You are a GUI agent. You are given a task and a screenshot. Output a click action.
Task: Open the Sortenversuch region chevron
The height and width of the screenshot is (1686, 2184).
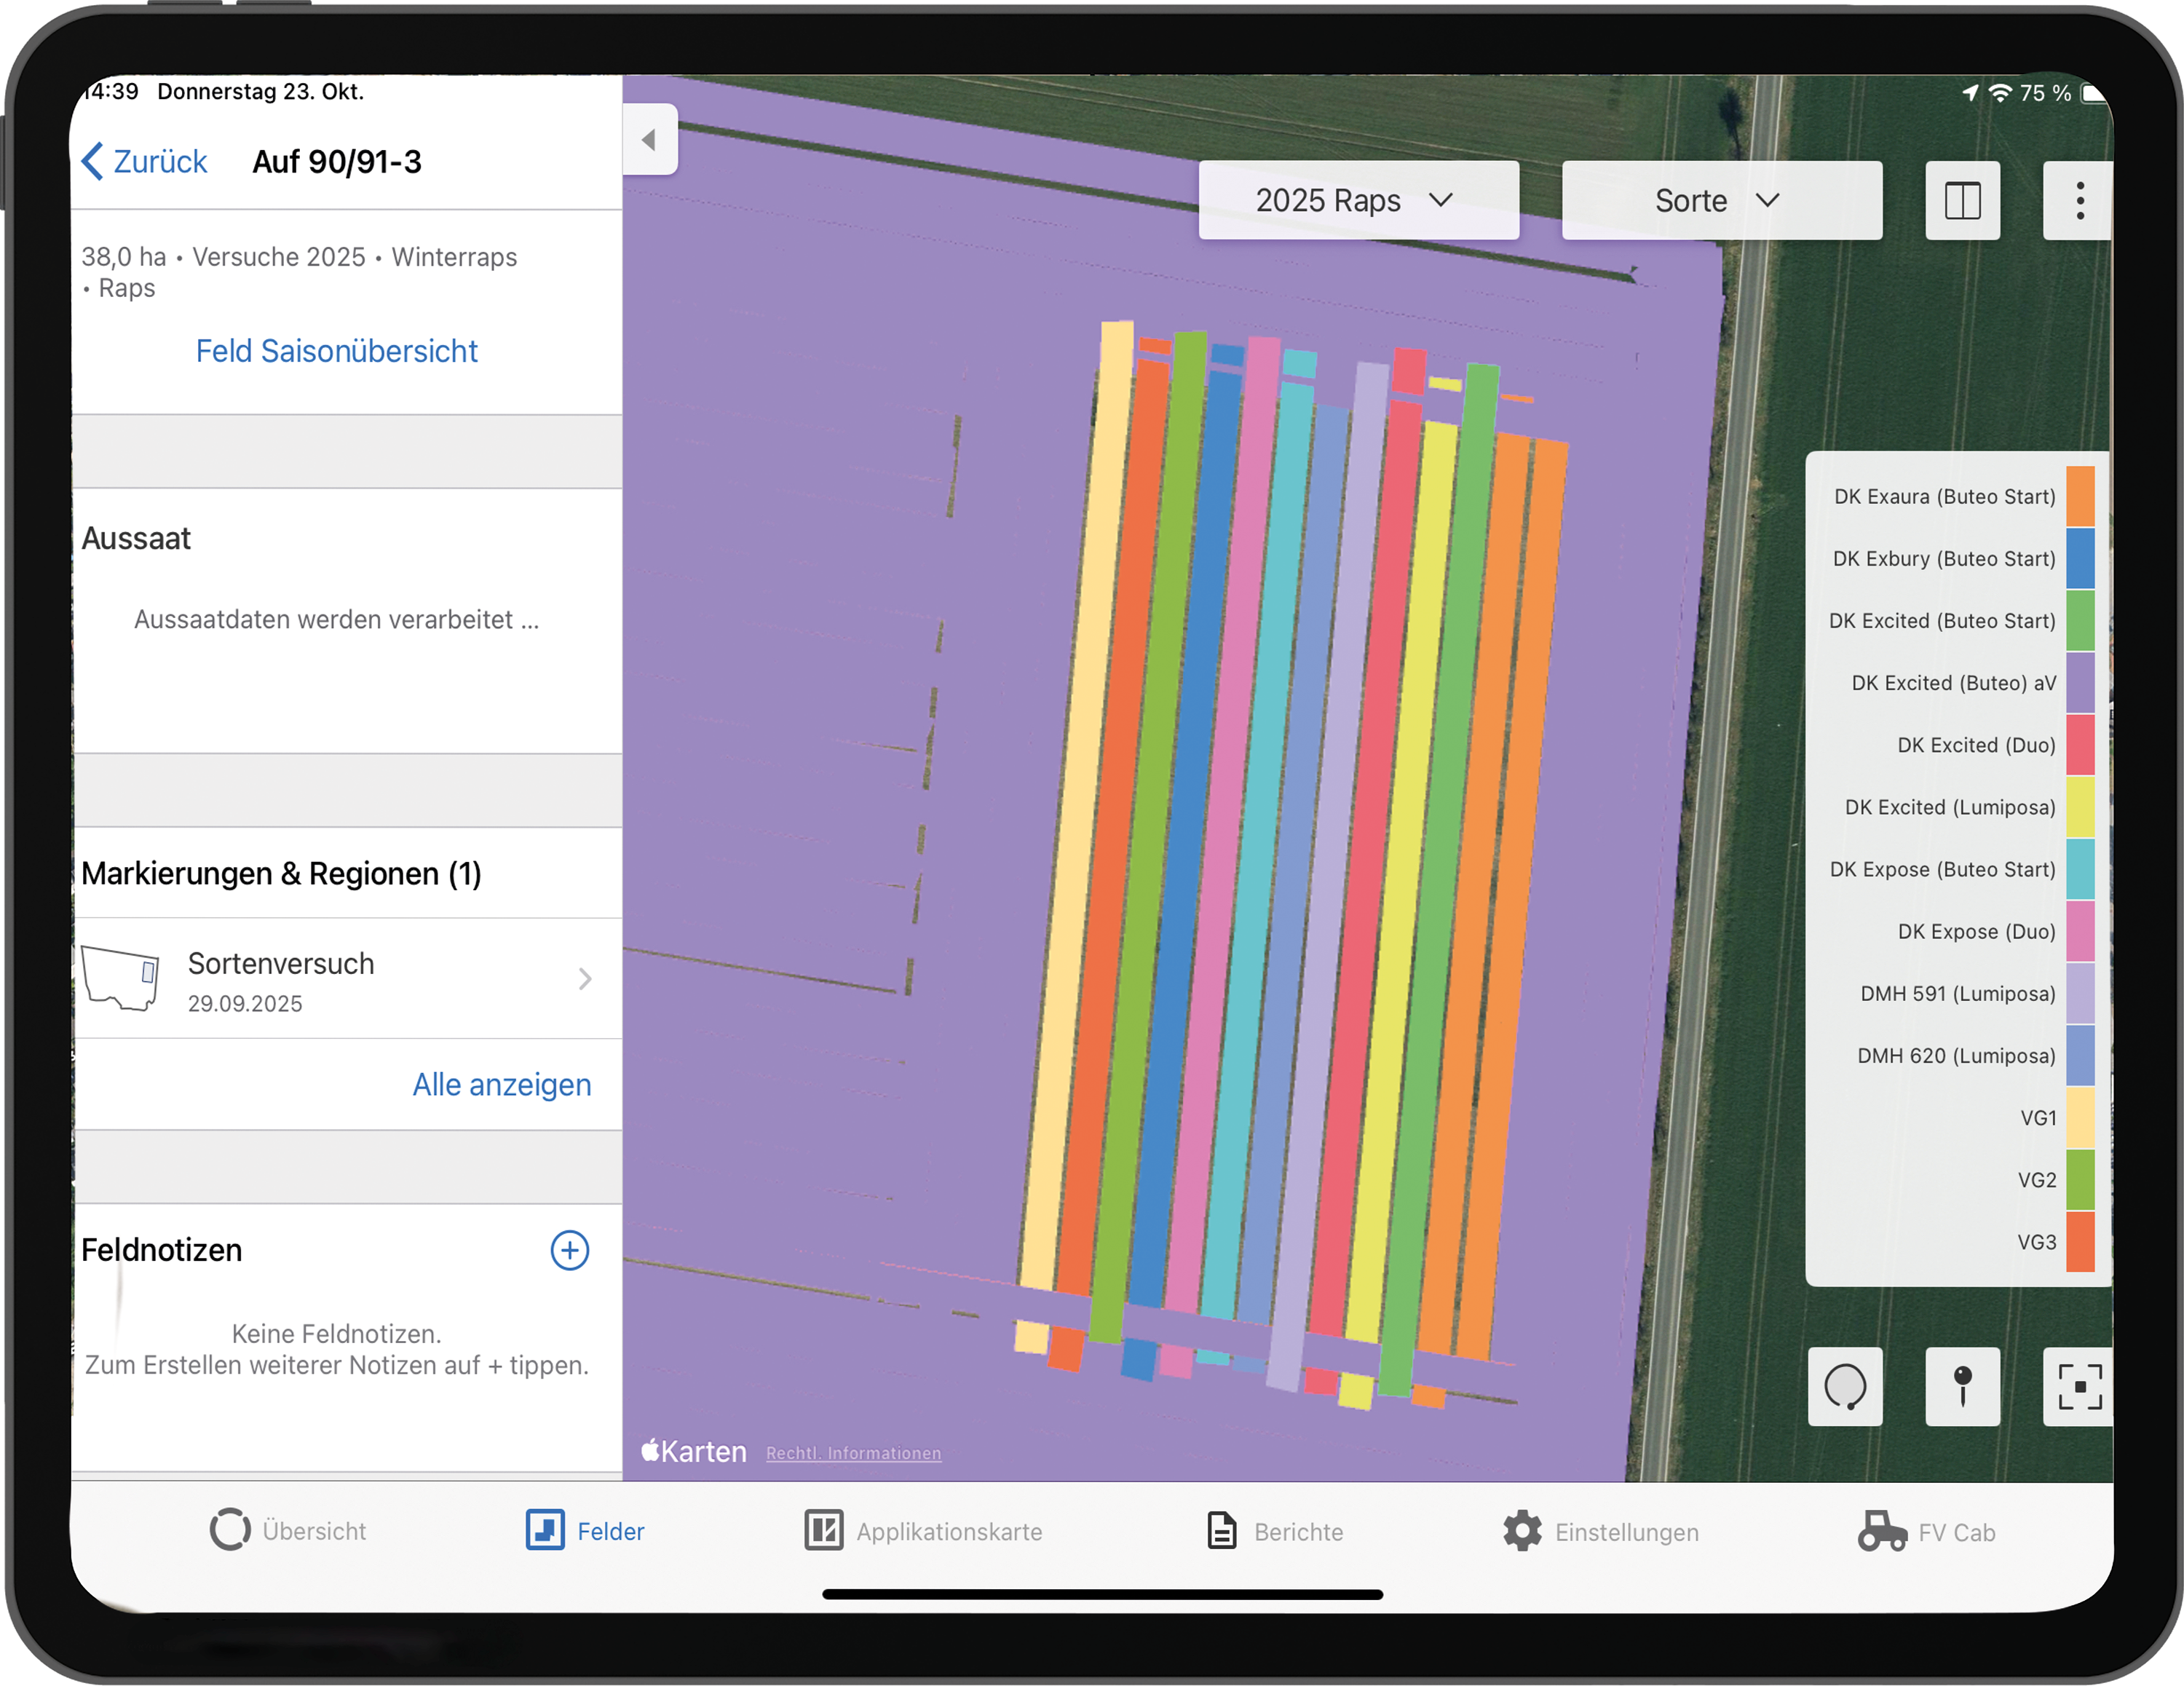pyautogui.click(x=585, y=978)
